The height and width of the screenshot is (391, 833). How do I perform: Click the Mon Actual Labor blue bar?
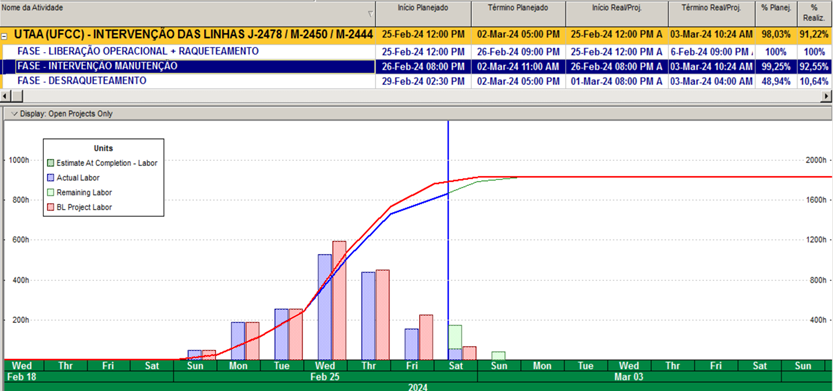pos(238,341)
